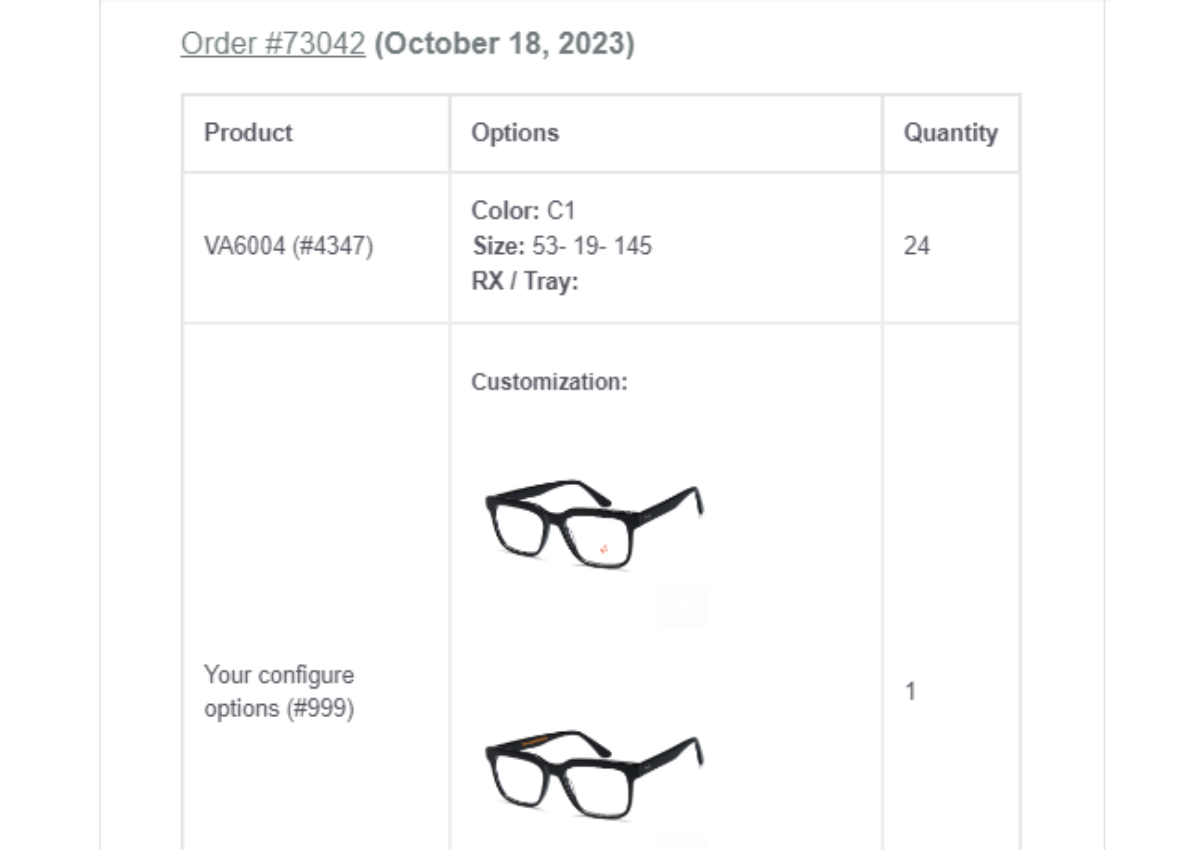Click the Color: C1 option text
1200x850 pixels.
coord(523,211)
